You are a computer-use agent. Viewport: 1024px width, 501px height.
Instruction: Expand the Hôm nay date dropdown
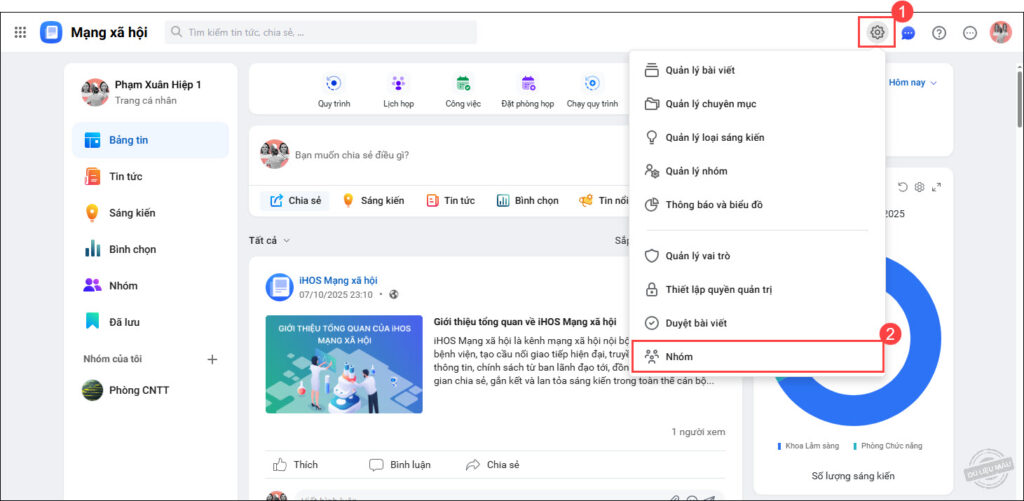(912, 83)
